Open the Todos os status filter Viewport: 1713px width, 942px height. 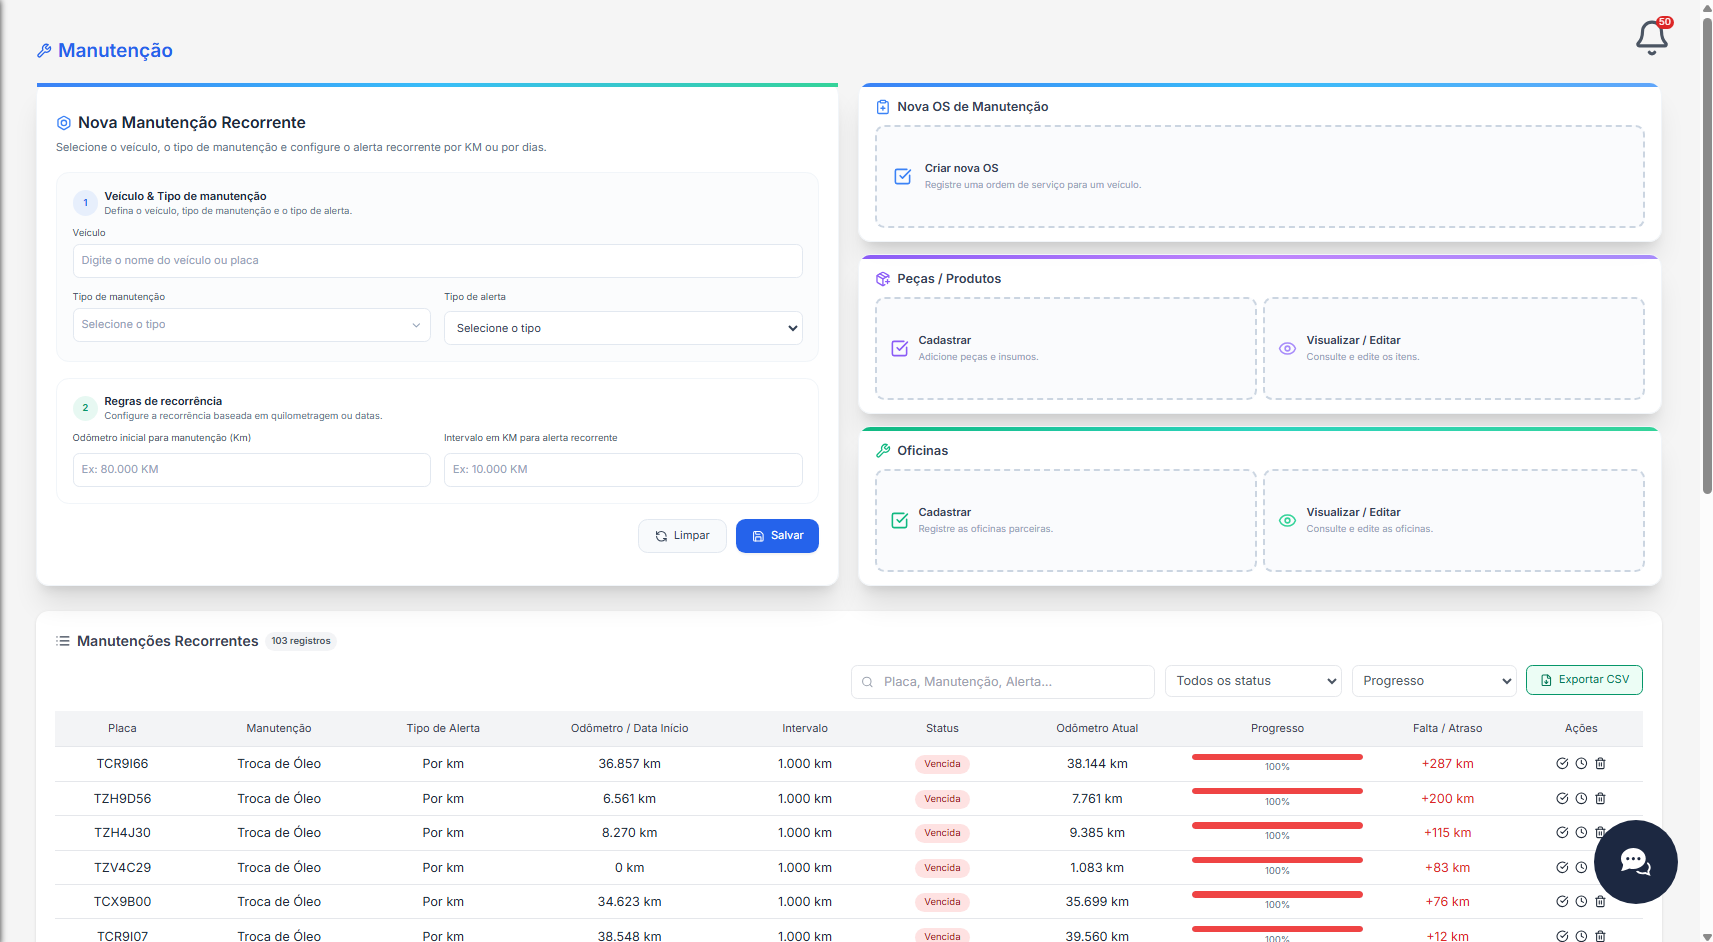click(1253, 681)
